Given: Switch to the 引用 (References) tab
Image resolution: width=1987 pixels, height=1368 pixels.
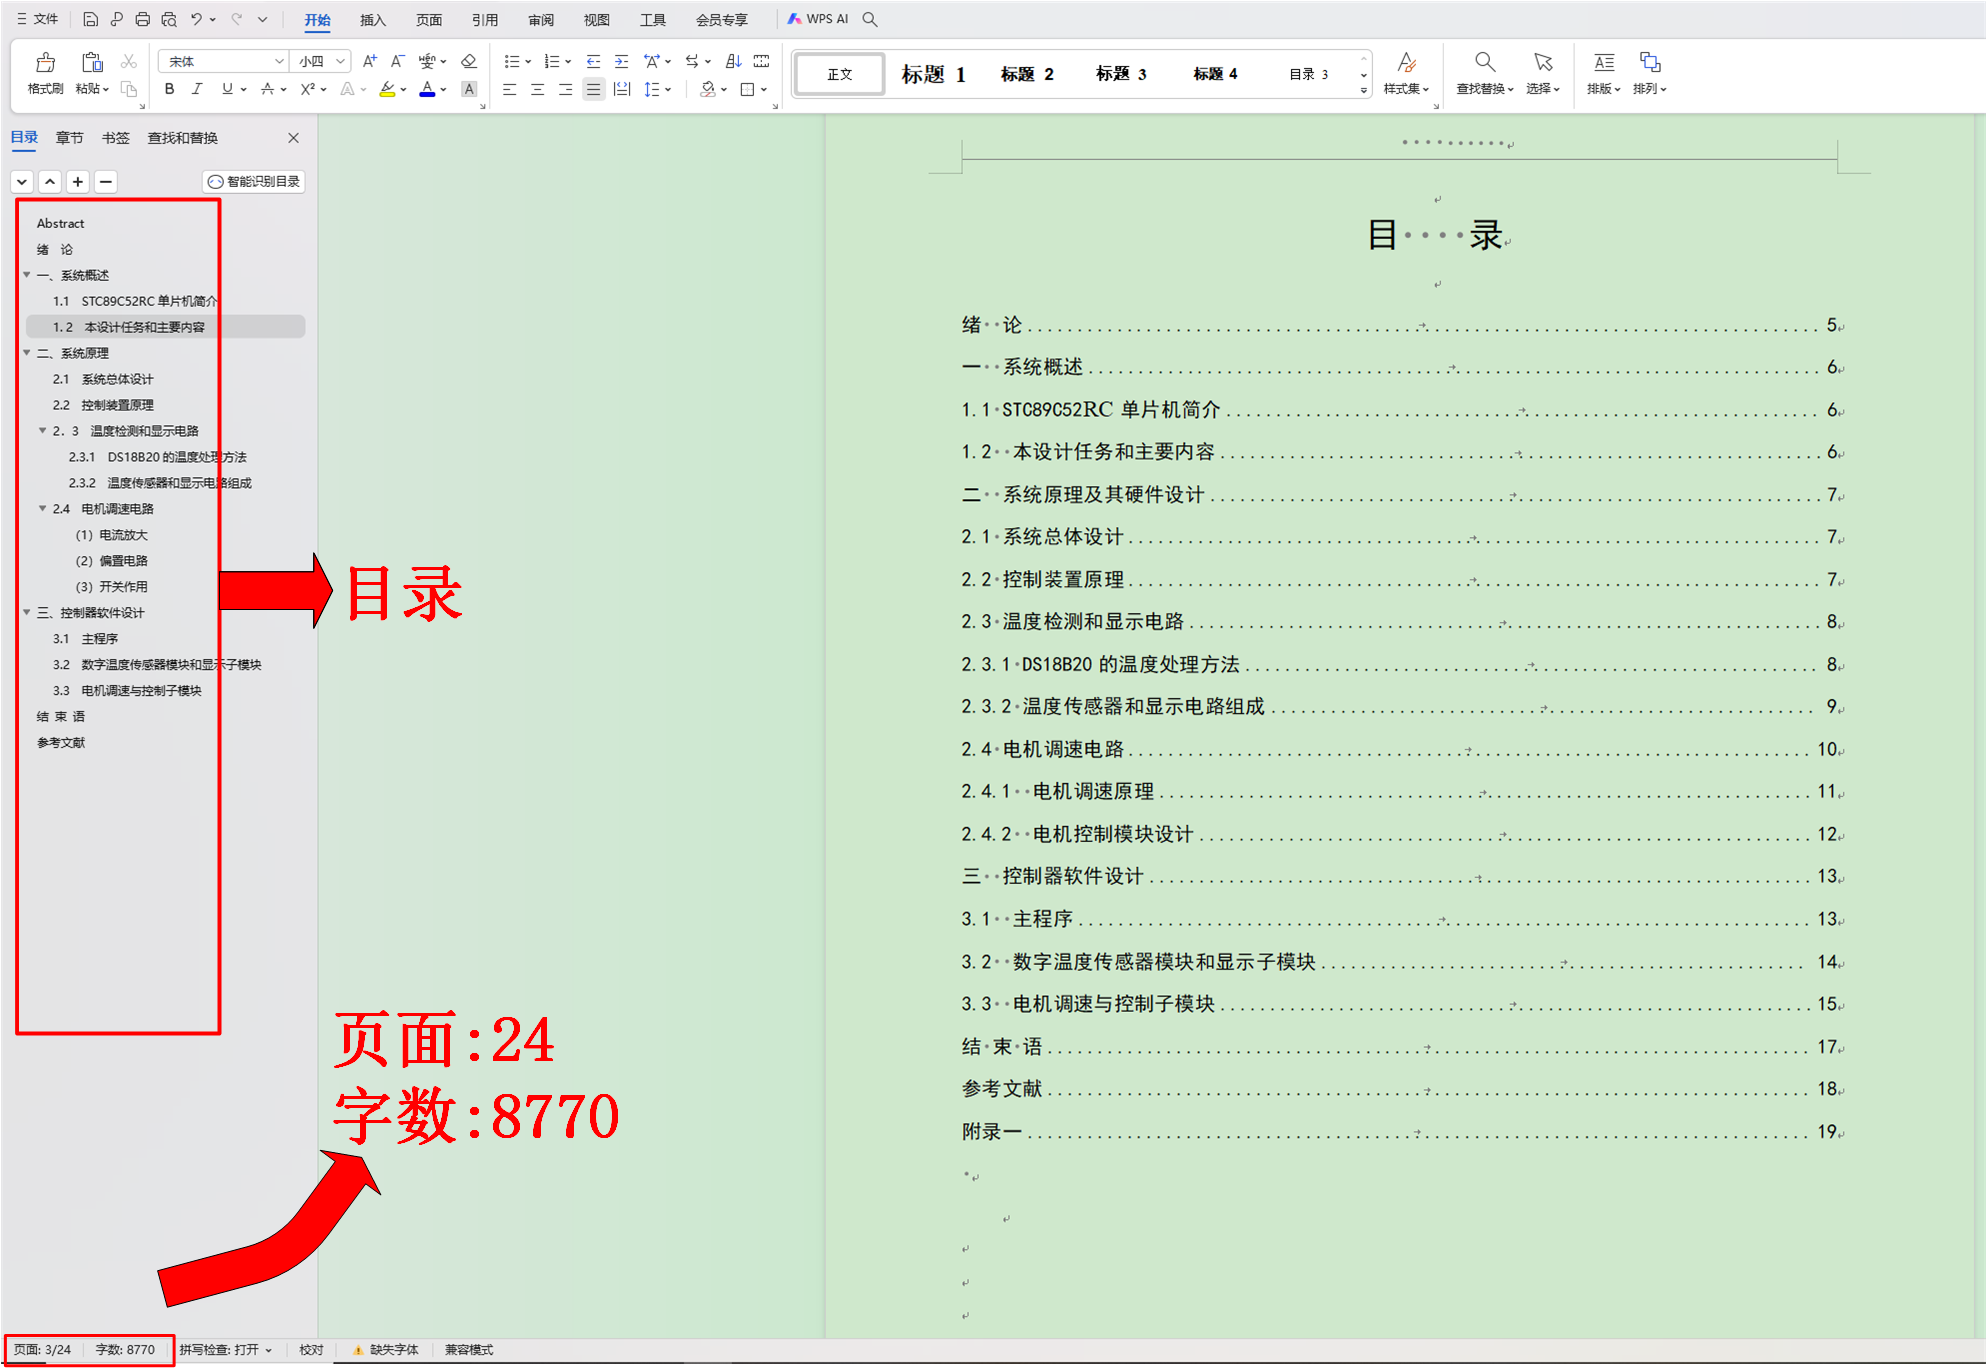Looking at the screenshot, I should click(x=485, y=20).
